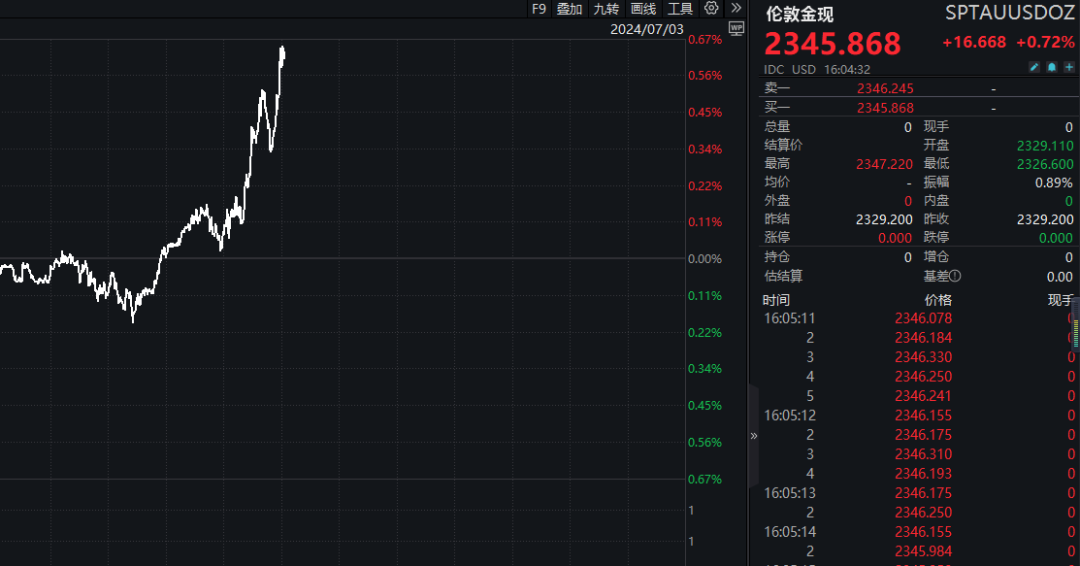This screenshot has height=566, width=1080.
Task: Open the F9 menu
Action: [539, 9]
